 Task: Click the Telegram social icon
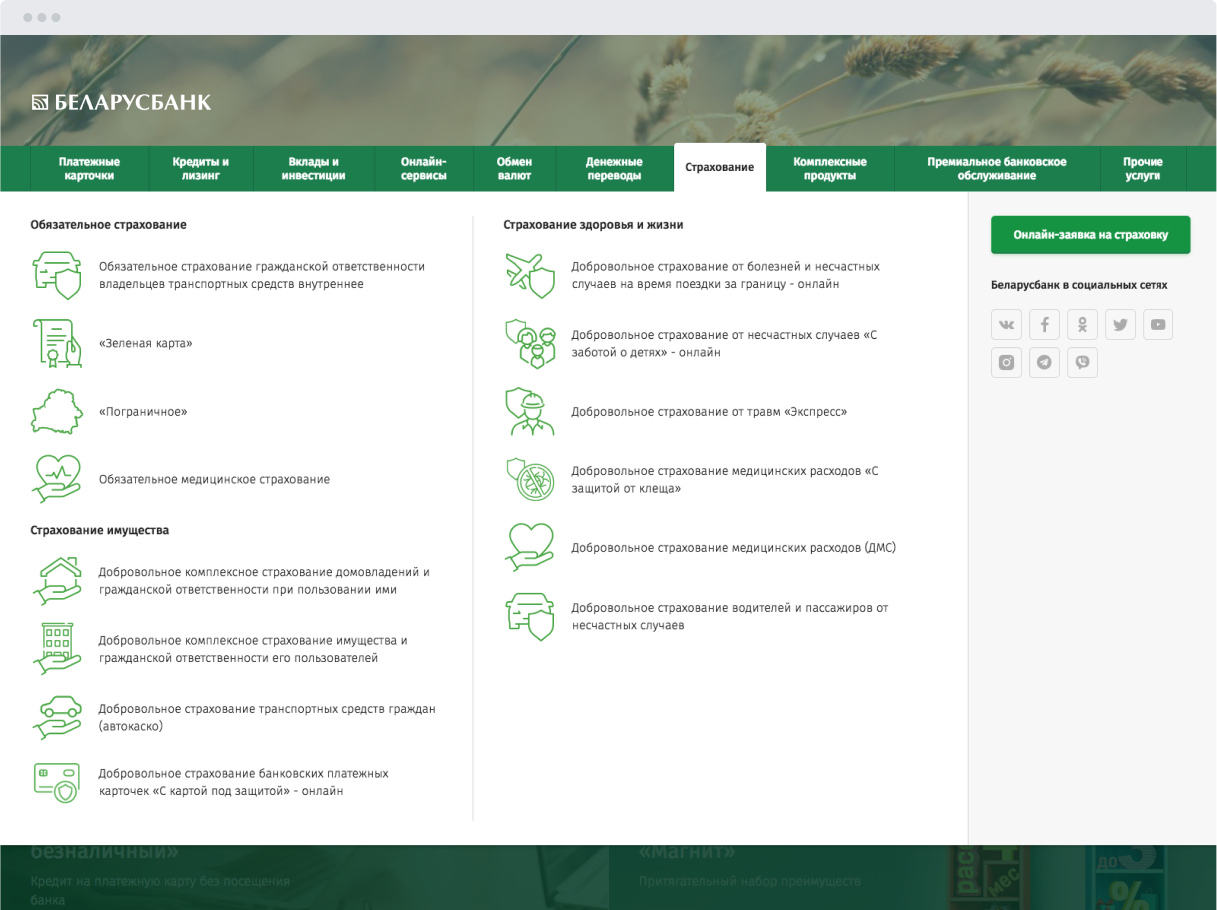pyautogui.click(x=1044, y=363)
